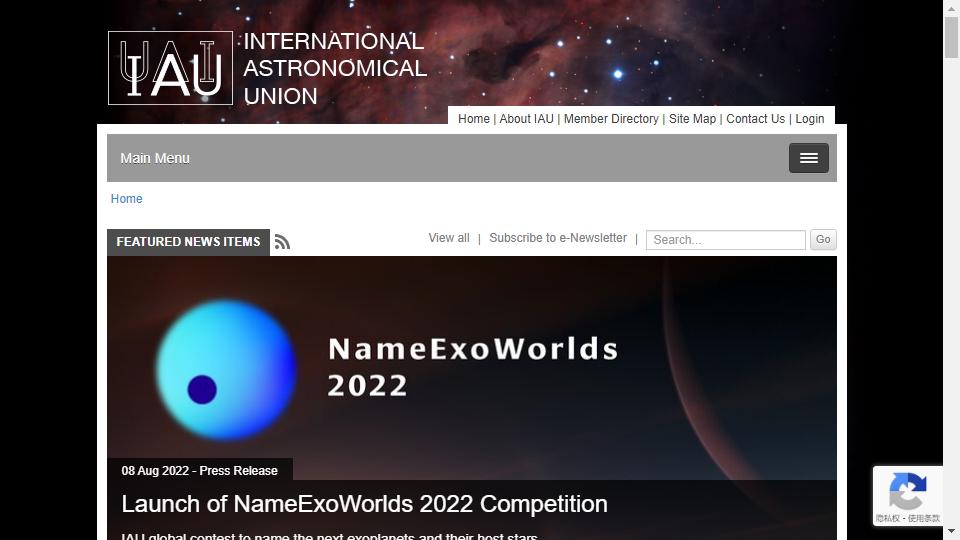
Task: Open the RSS feed icon
Action: pos(282,242)
